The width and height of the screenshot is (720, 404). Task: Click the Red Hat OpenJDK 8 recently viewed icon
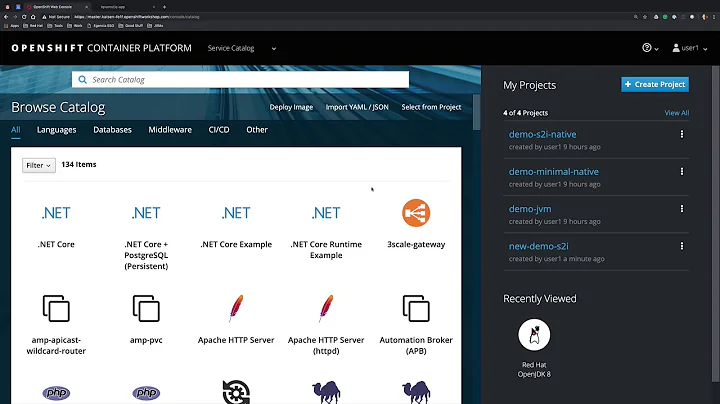coord(534,335)
